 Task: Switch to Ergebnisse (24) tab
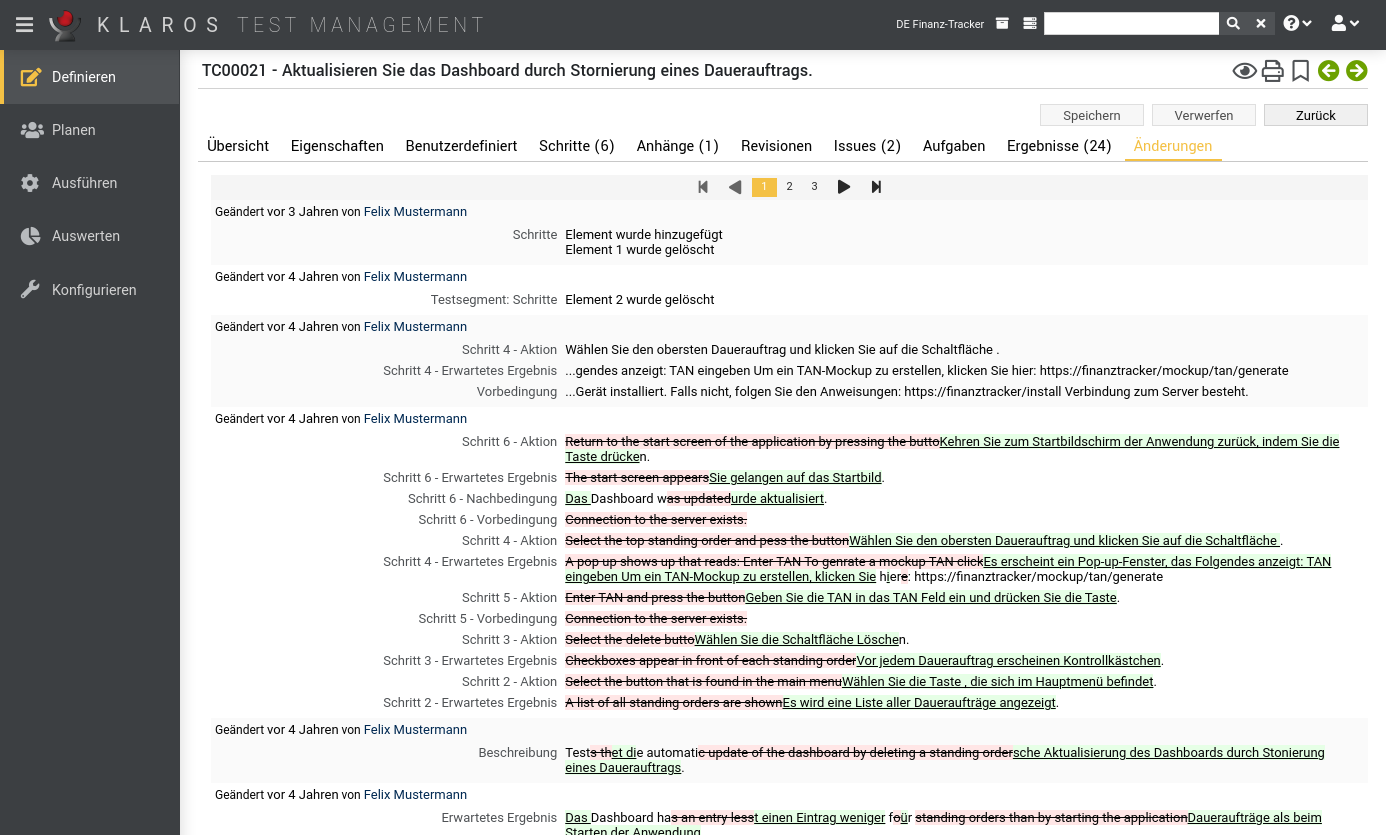(1059, 146)
